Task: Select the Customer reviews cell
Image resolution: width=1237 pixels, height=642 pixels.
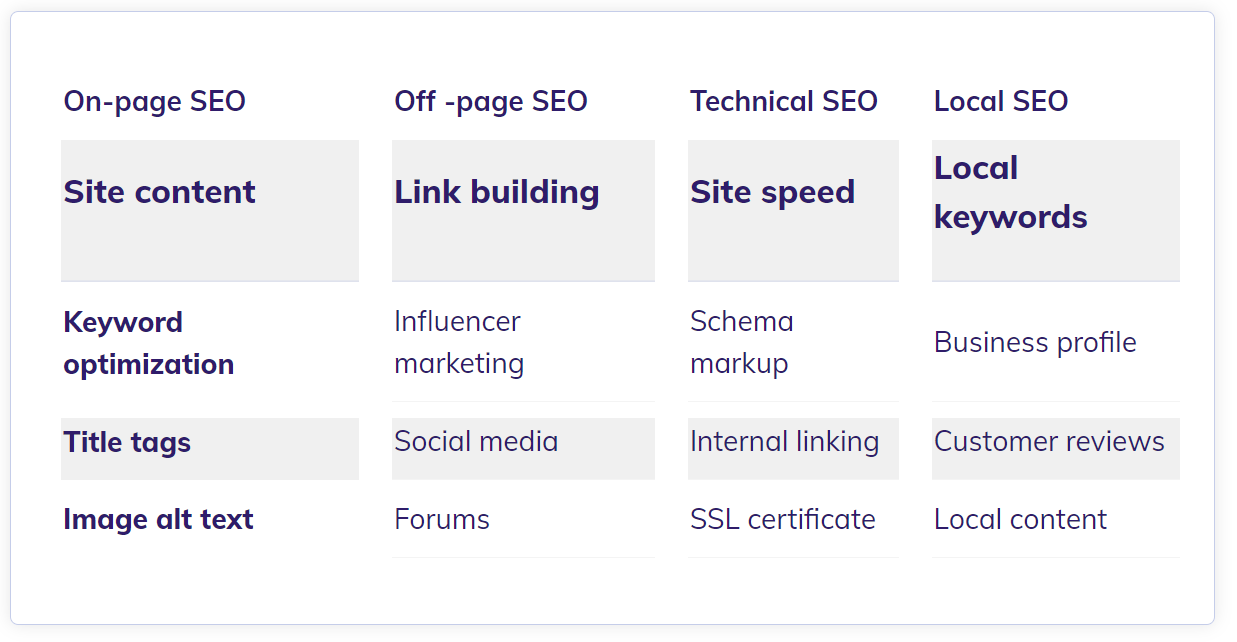Action: pyautogui.click(x=1056, y=449)
